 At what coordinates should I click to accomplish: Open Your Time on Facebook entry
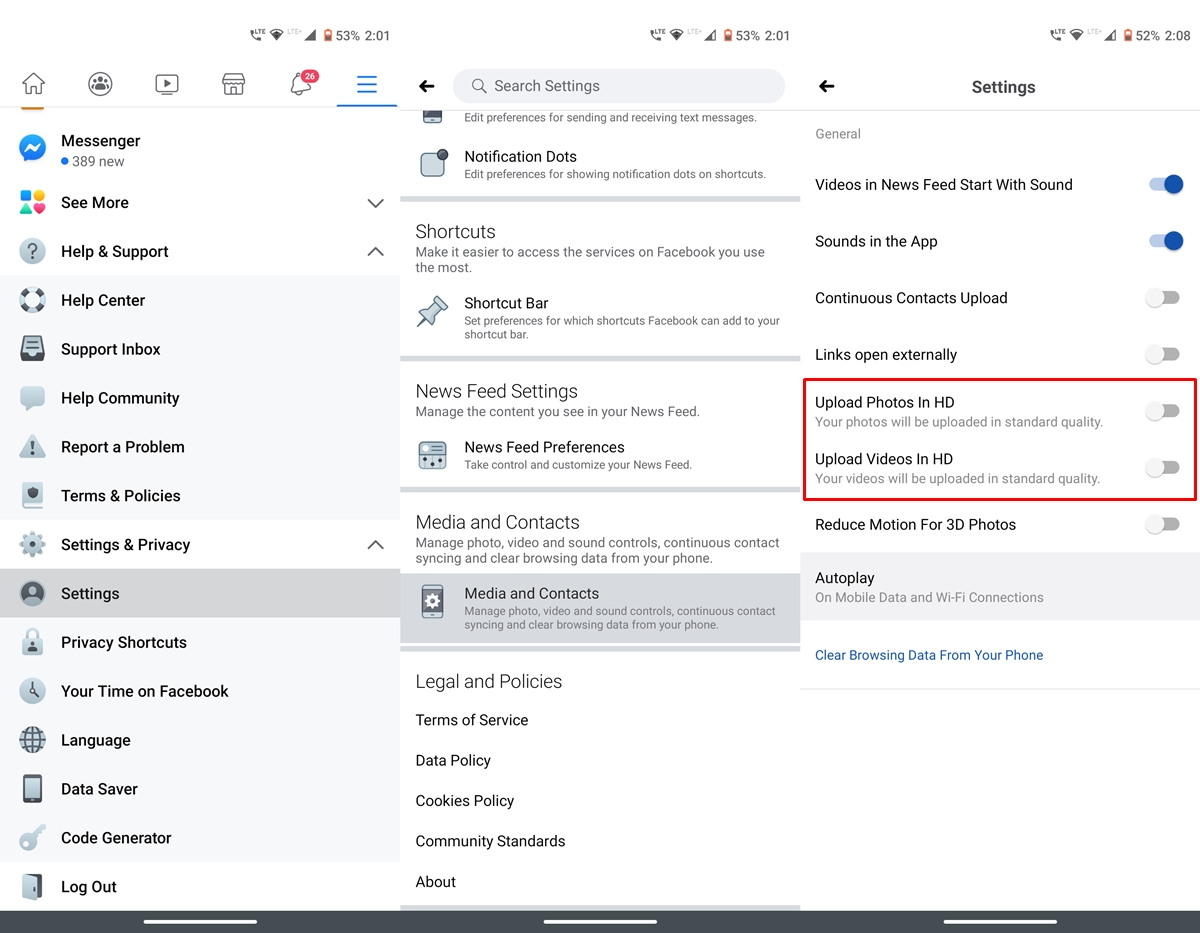pyautogui.click(x=200, y=691)
